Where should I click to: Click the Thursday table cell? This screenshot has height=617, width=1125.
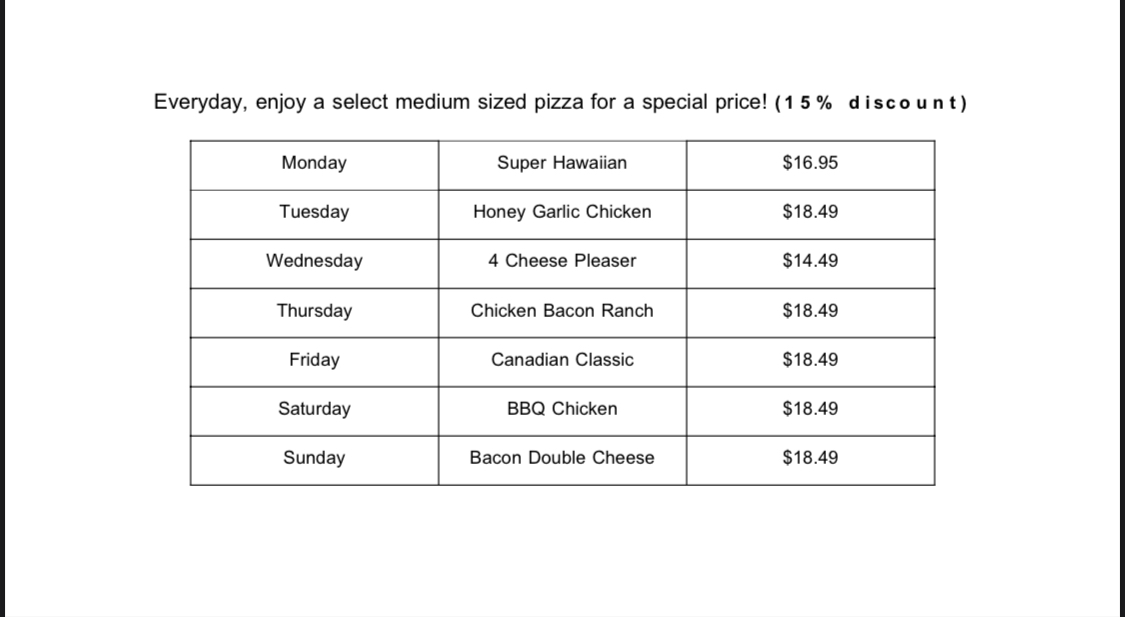pos(314,311)
